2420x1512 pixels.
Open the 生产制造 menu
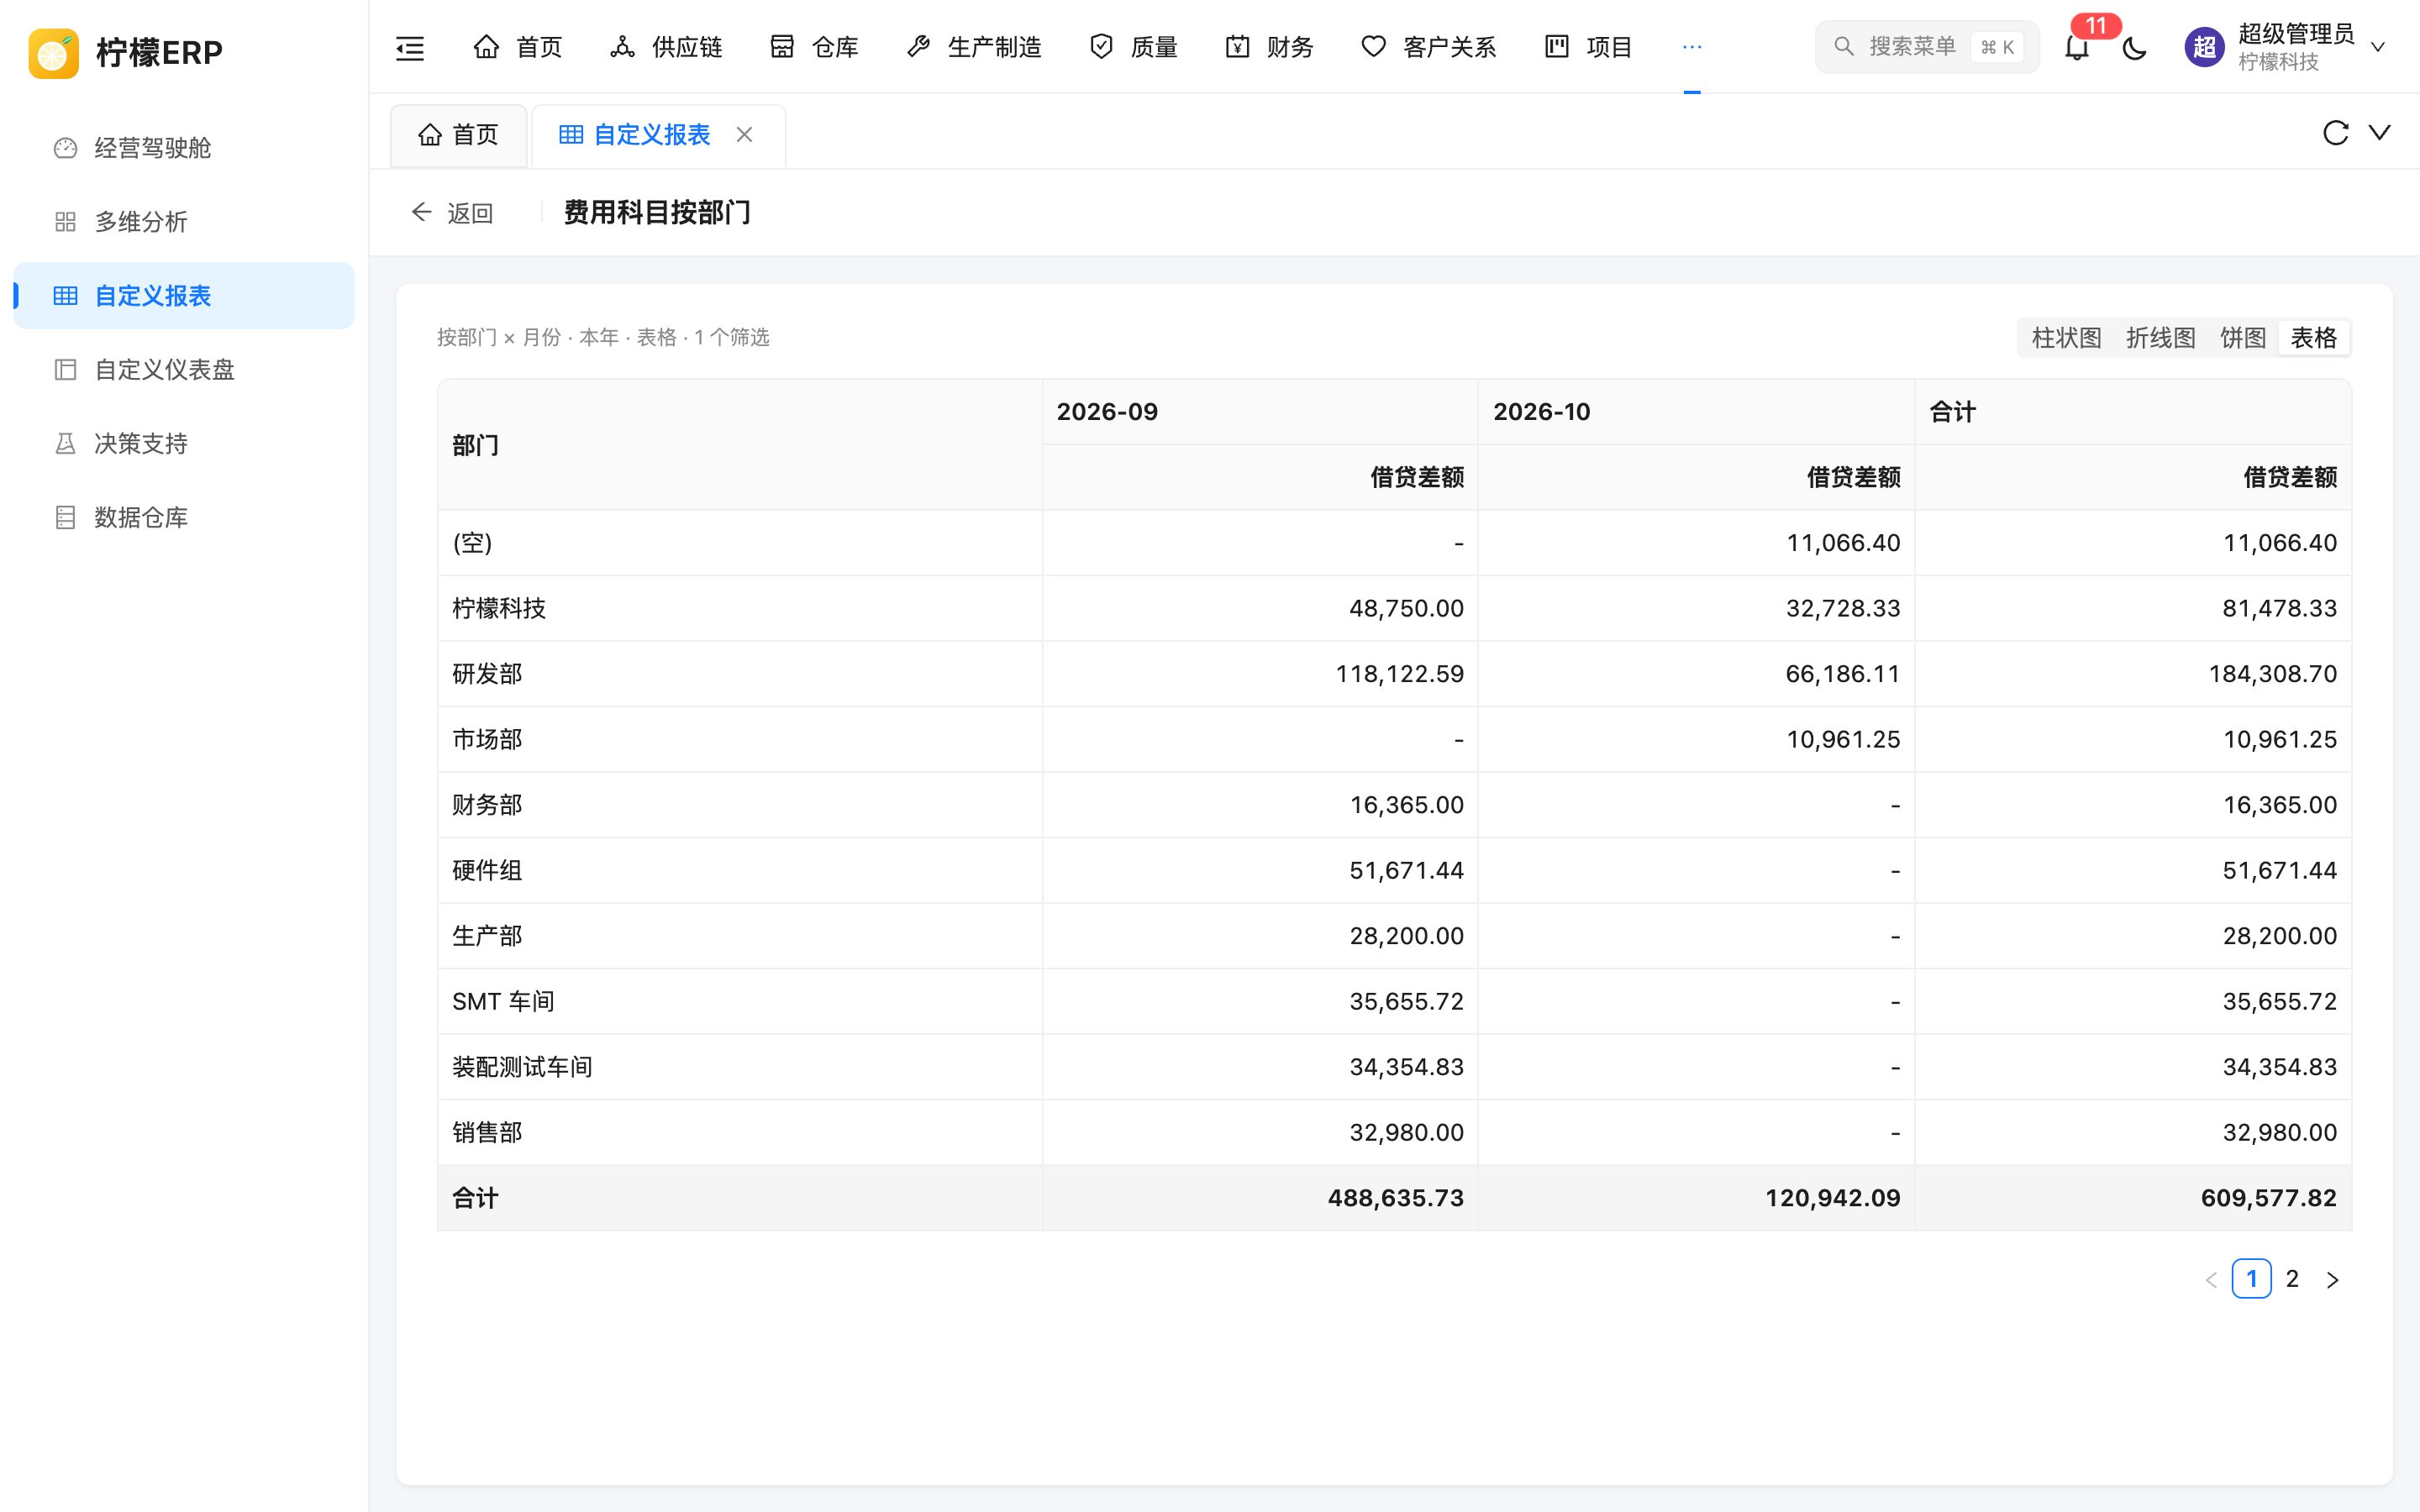pos(973,47)
